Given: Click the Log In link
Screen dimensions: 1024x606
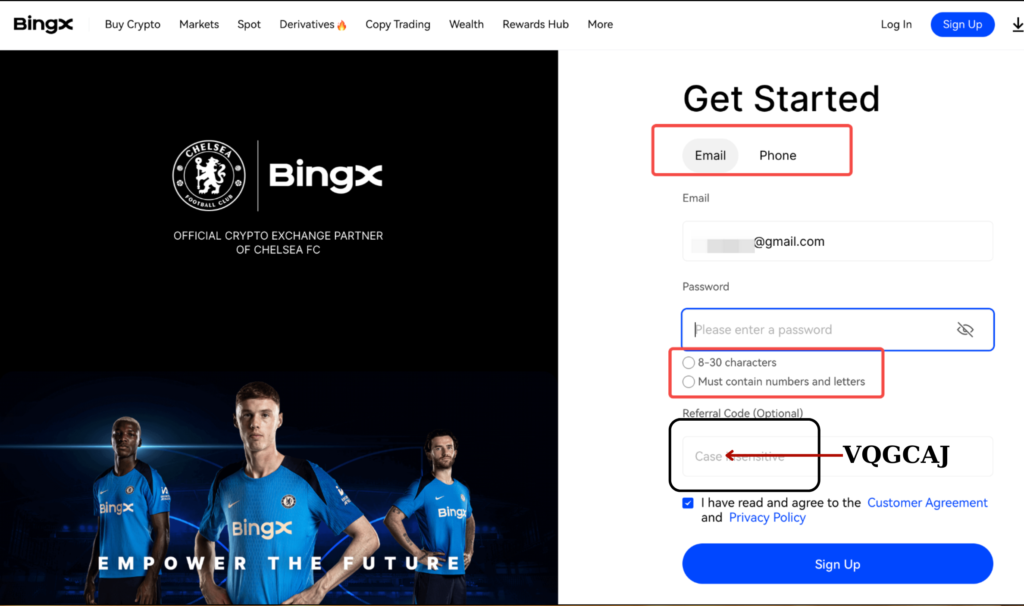Looking at the screenshot, I should [x=896, y=24].
